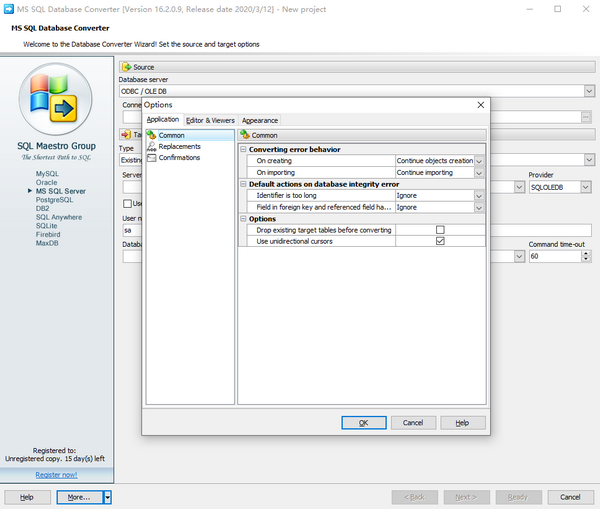Open the dropdown left of Provider

click(519, 187)
